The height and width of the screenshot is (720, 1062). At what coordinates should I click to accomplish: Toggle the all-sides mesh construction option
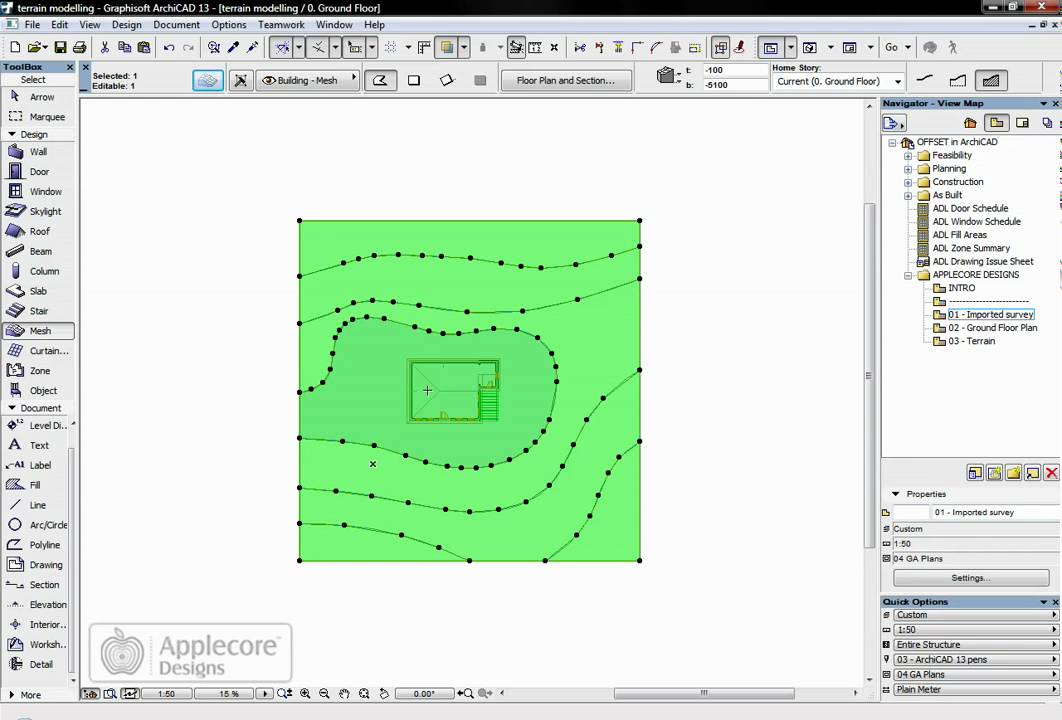coord(991,80)
